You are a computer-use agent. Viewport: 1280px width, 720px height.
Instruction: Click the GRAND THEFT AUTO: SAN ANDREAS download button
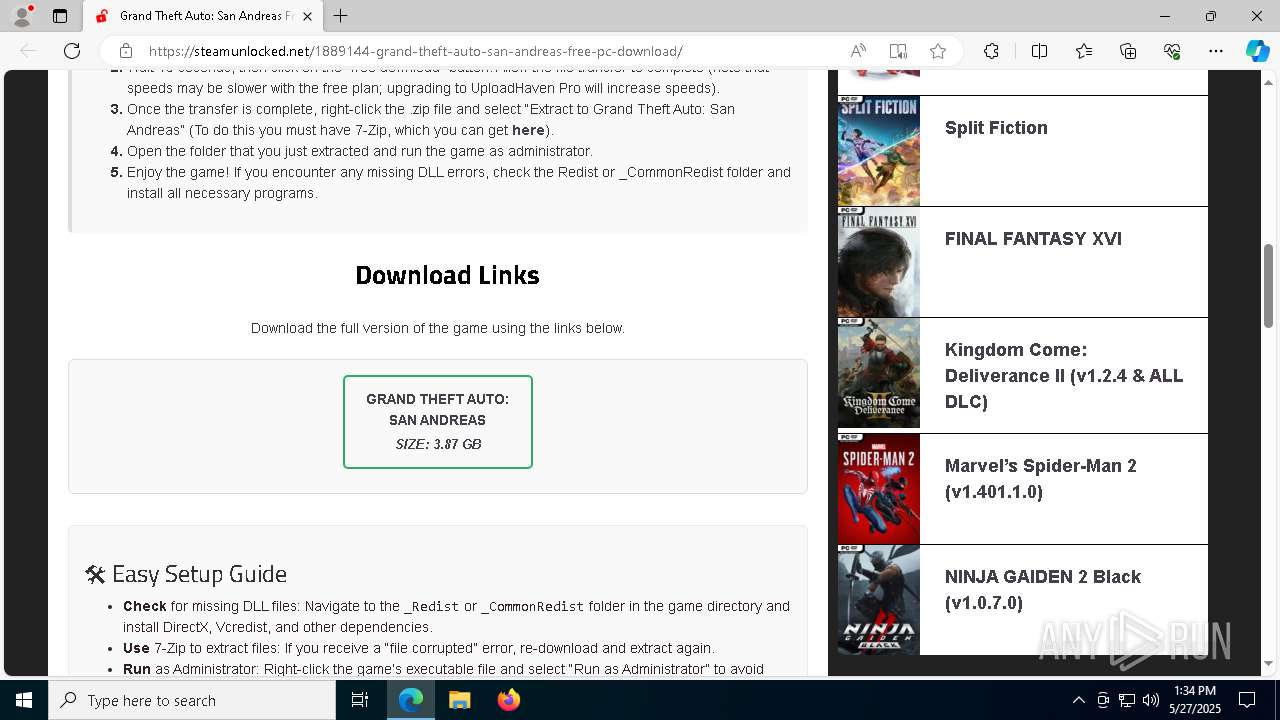(x=438, y=422)
